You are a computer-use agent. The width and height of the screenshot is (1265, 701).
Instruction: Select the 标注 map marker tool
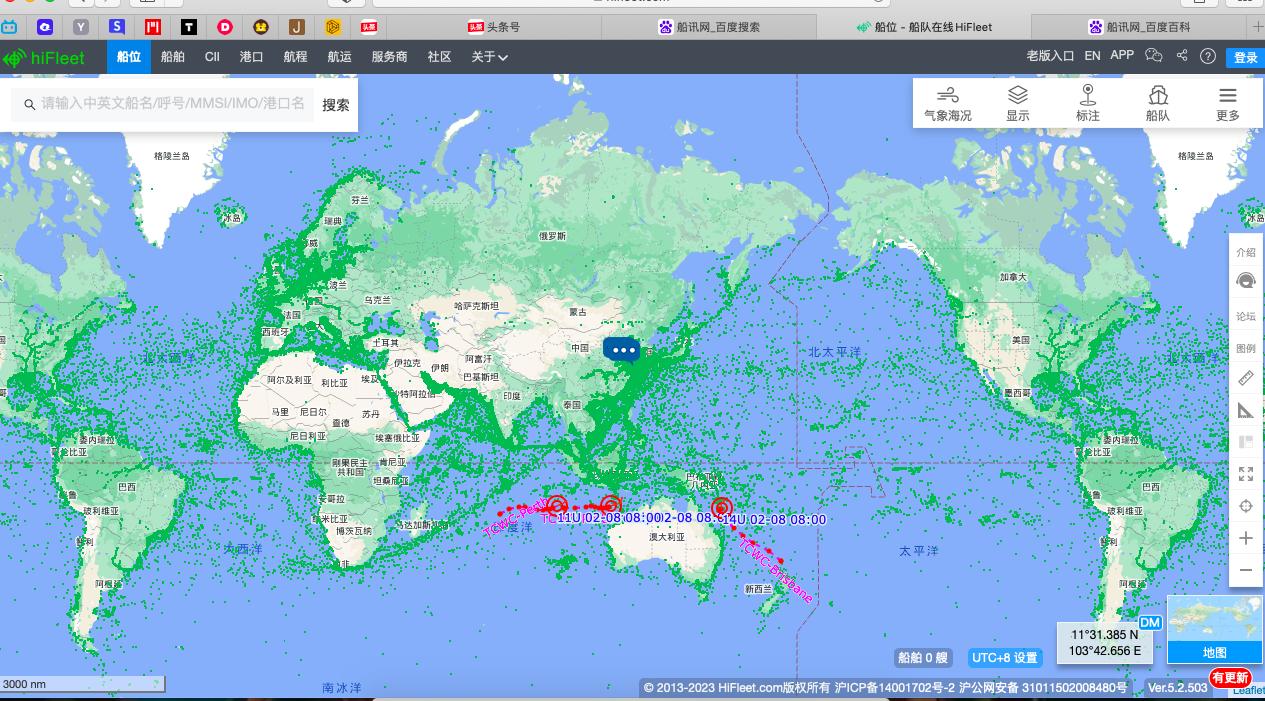coord(1087,103)
